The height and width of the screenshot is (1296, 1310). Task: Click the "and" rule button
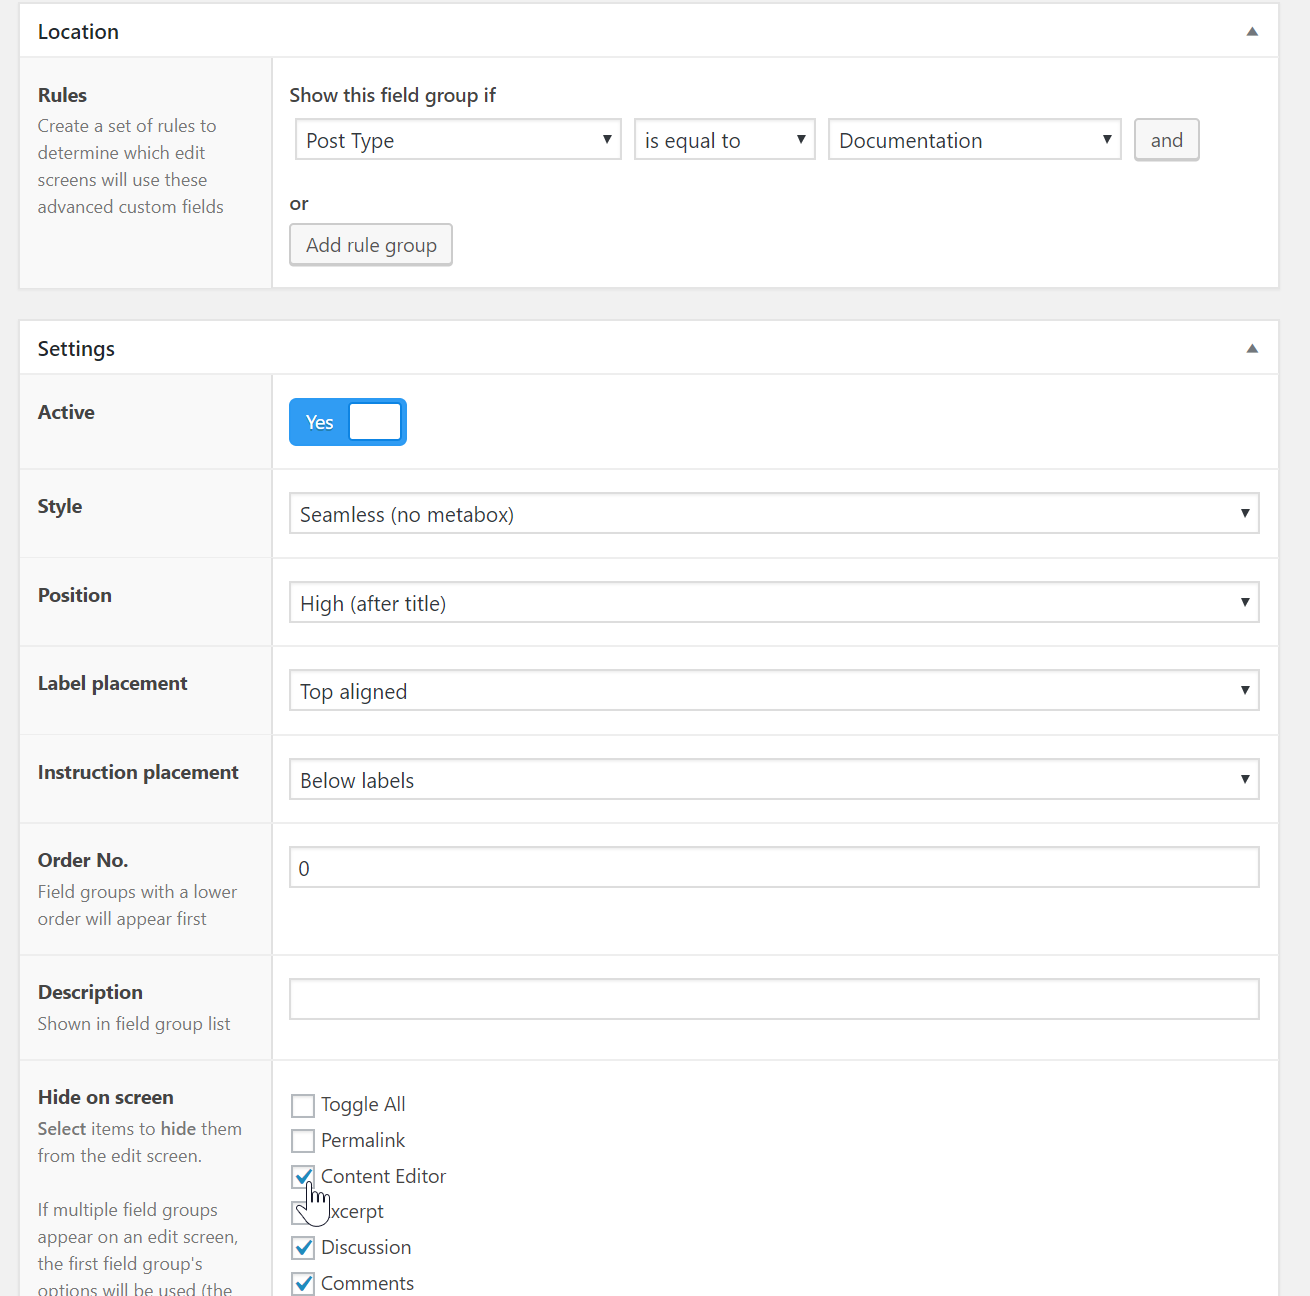[x=1166, y=139]
